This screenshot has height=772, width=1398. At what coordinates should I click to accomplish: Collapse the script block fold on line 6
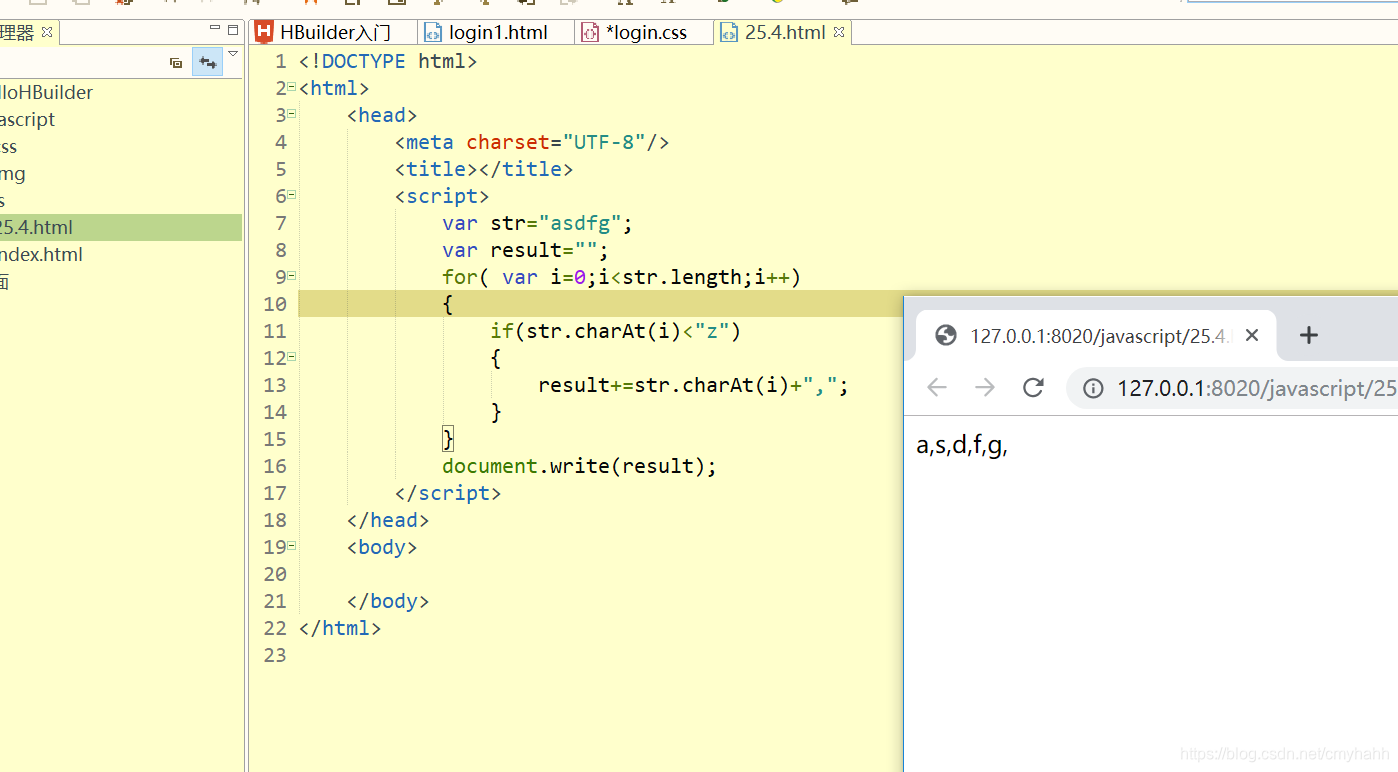tap(292, 195)
